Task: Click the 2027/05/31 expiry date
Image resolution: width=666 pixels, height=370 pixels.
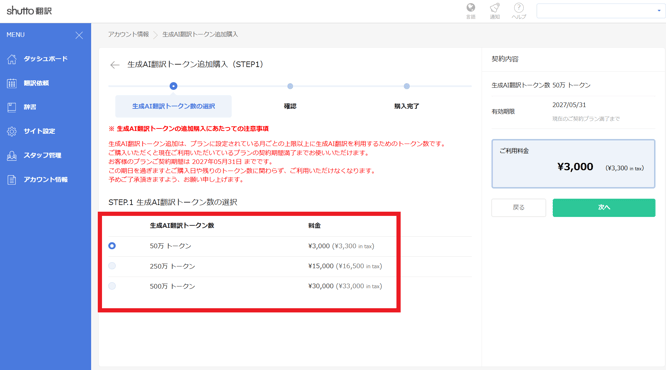Action: [569, 105]
